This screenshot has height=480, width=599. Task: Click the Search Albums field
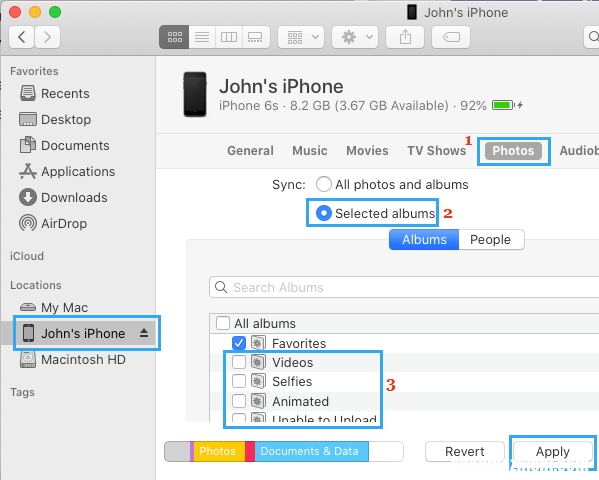pyautogui.click(x=404, y=287)
